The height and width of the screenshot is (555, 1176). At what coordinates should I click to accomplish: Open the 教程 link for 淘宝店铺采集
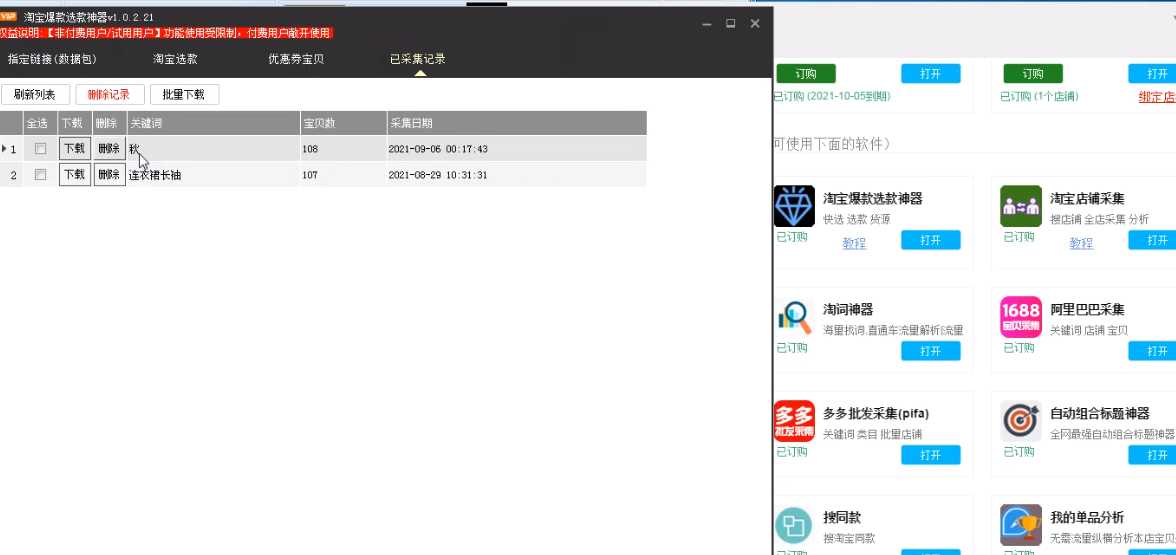(1081, 243)
